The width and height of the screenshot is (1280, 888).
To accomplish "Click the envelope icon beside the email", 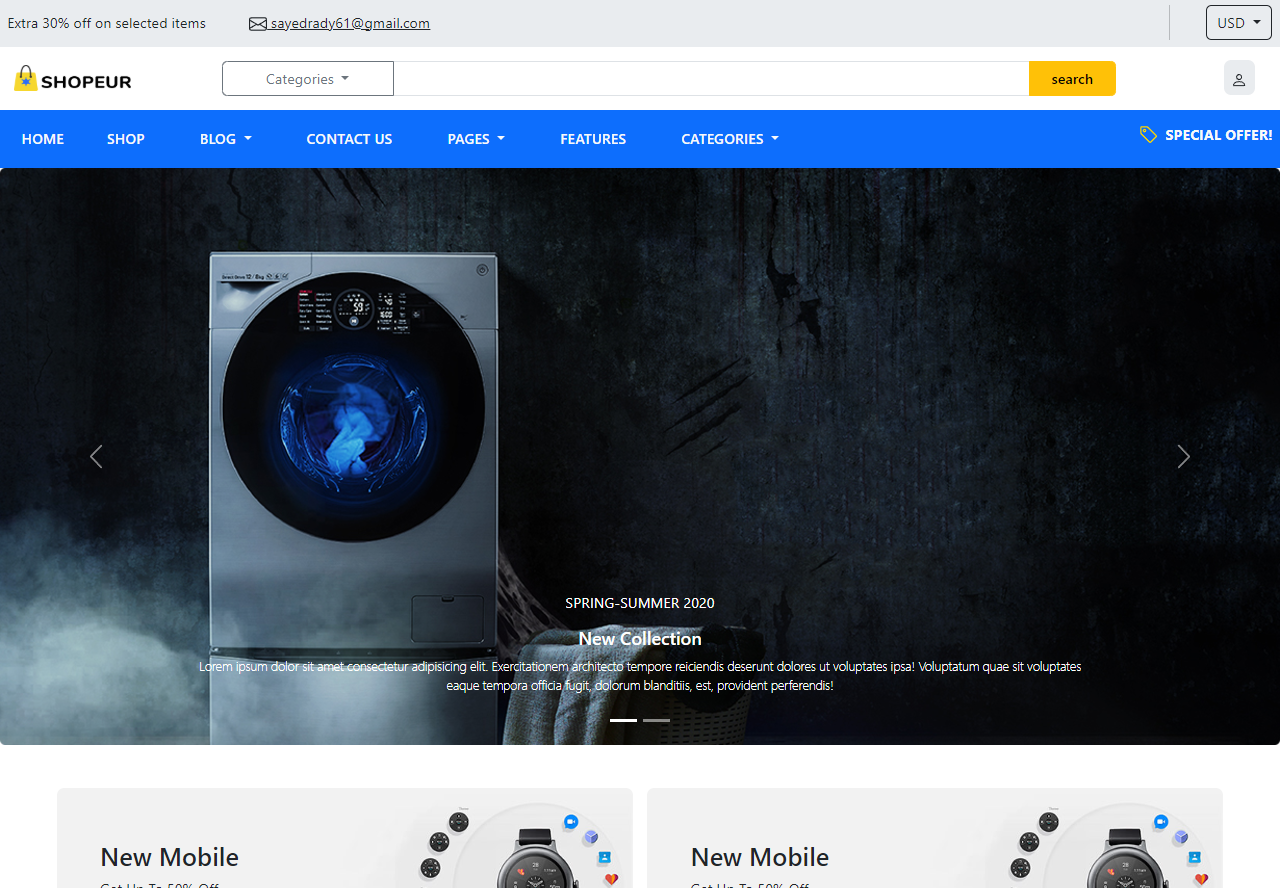I will [258, 24].
